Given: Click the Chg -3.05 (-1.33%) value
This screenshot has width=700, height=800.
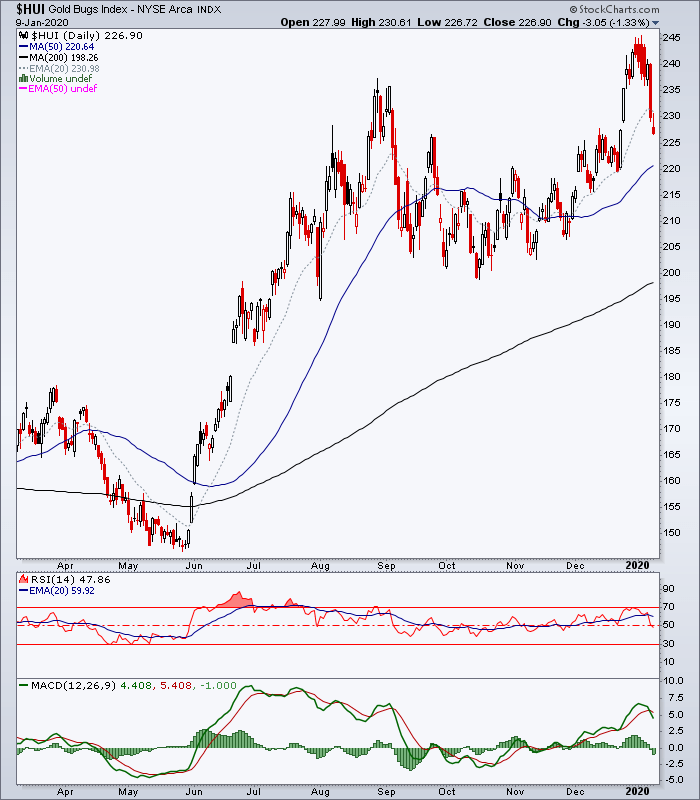Looking at the screenshot, I should tap(603, 22).
